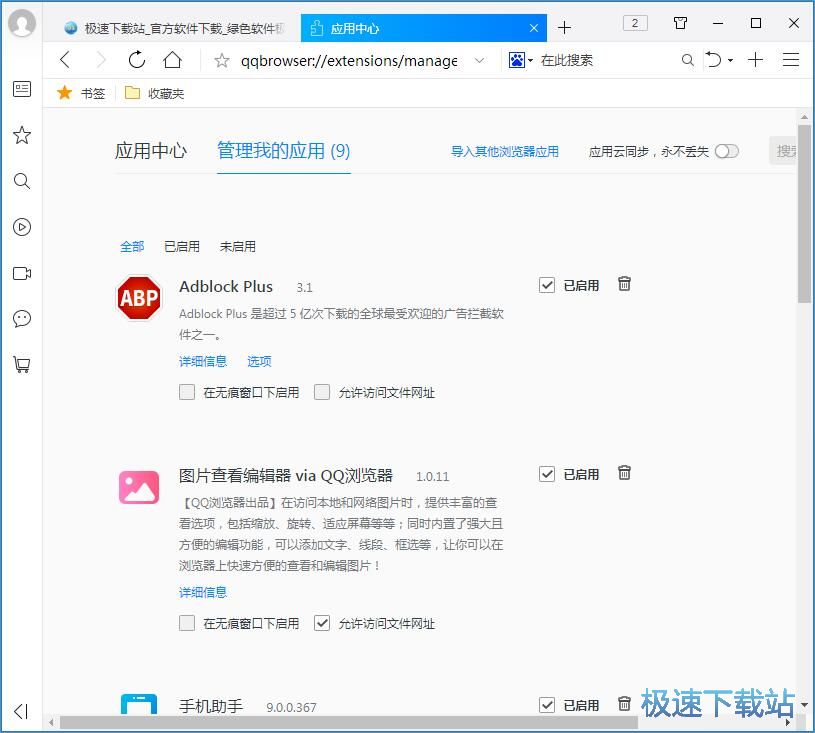This screenshot has height=733, width=815.
Task: Open the user profile avatar
Action: click(22, 22)
